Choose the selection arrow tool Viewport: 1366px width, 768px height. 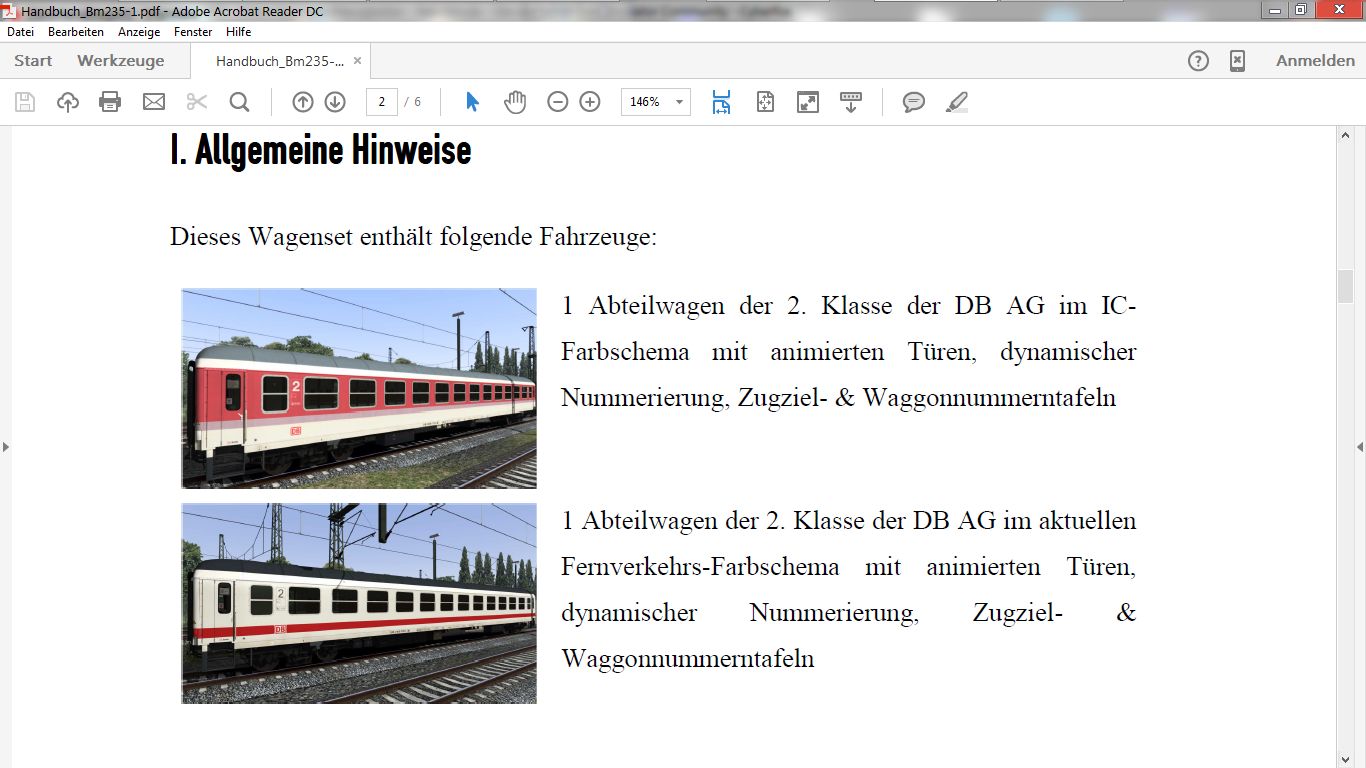pos(473,102)
